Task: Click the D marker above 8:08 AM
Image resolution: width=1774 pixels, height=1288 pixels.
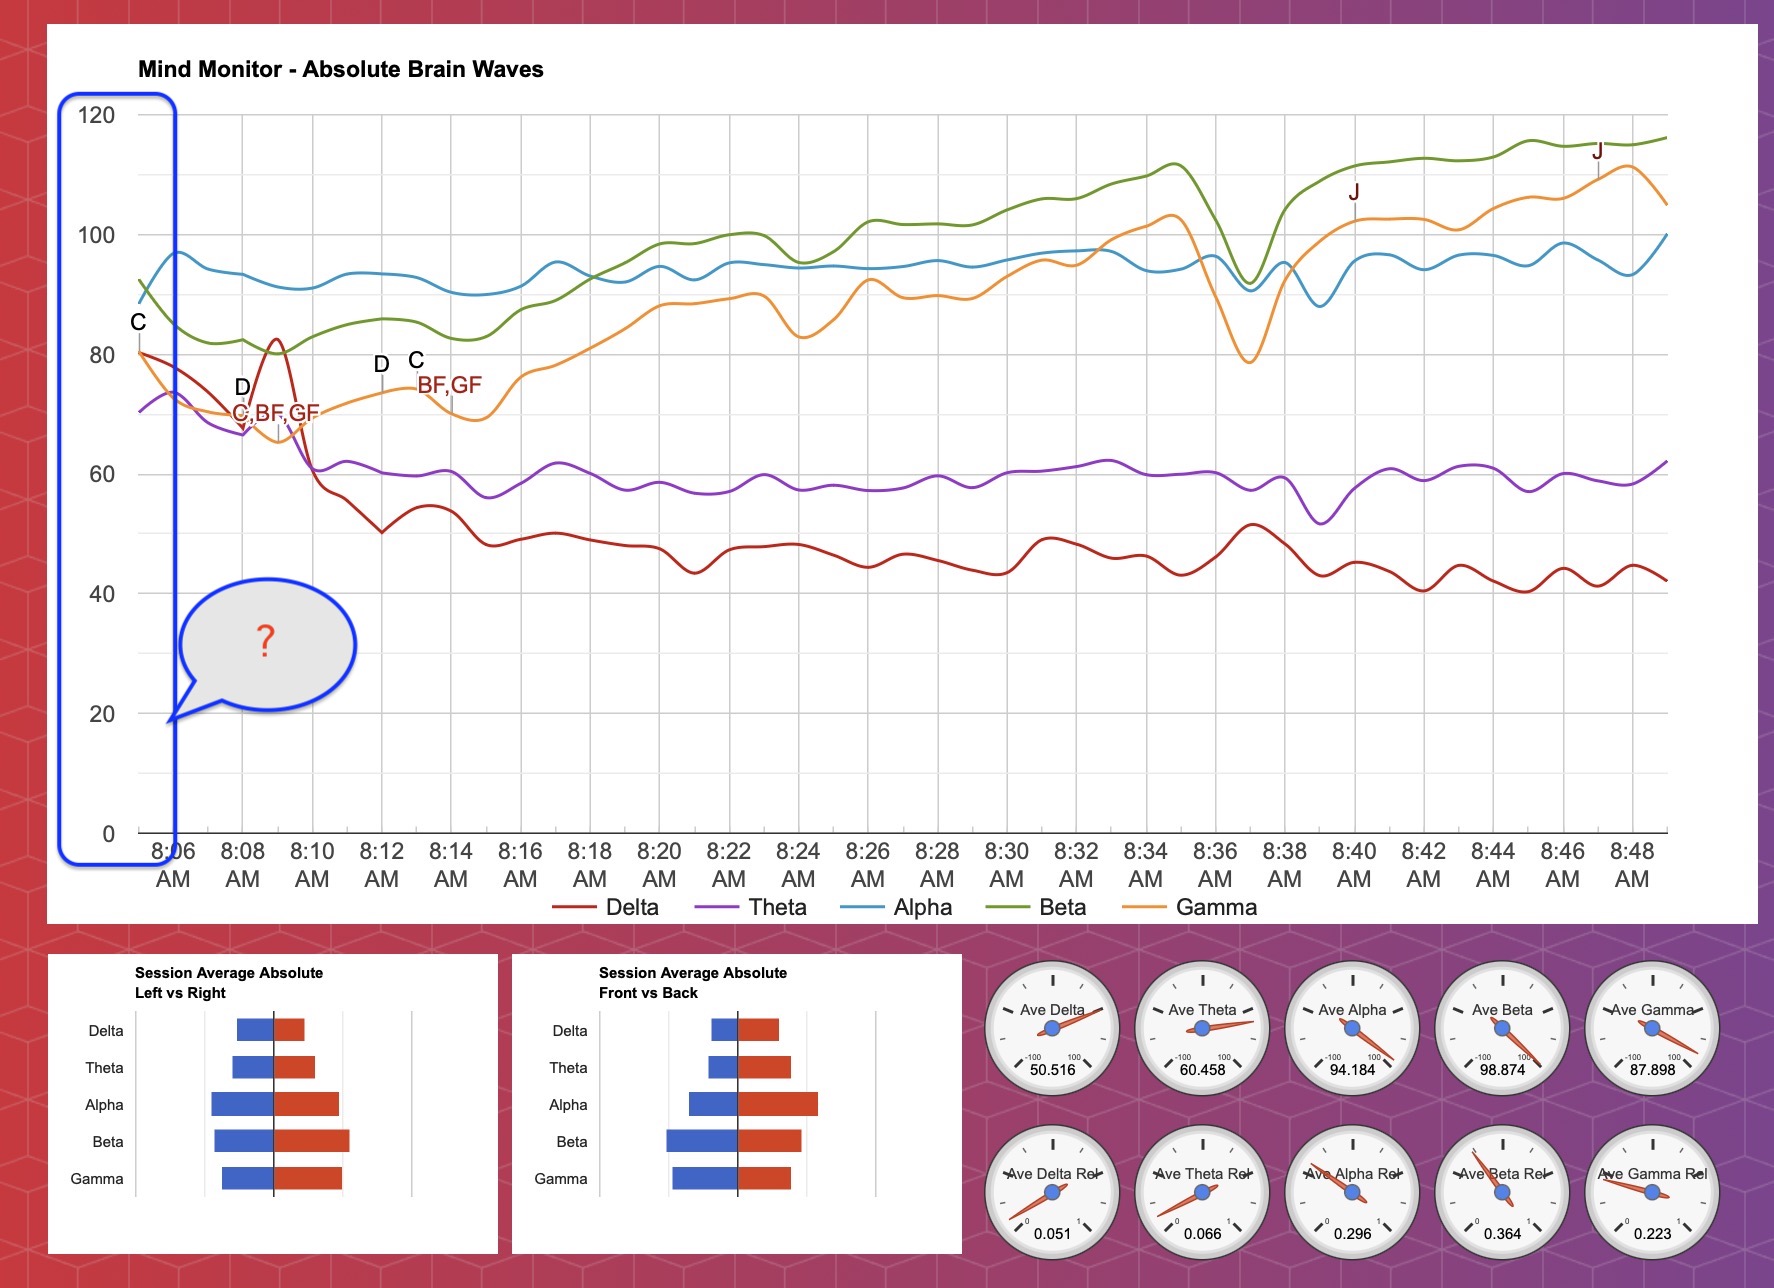Action: (x=242, y=387)
